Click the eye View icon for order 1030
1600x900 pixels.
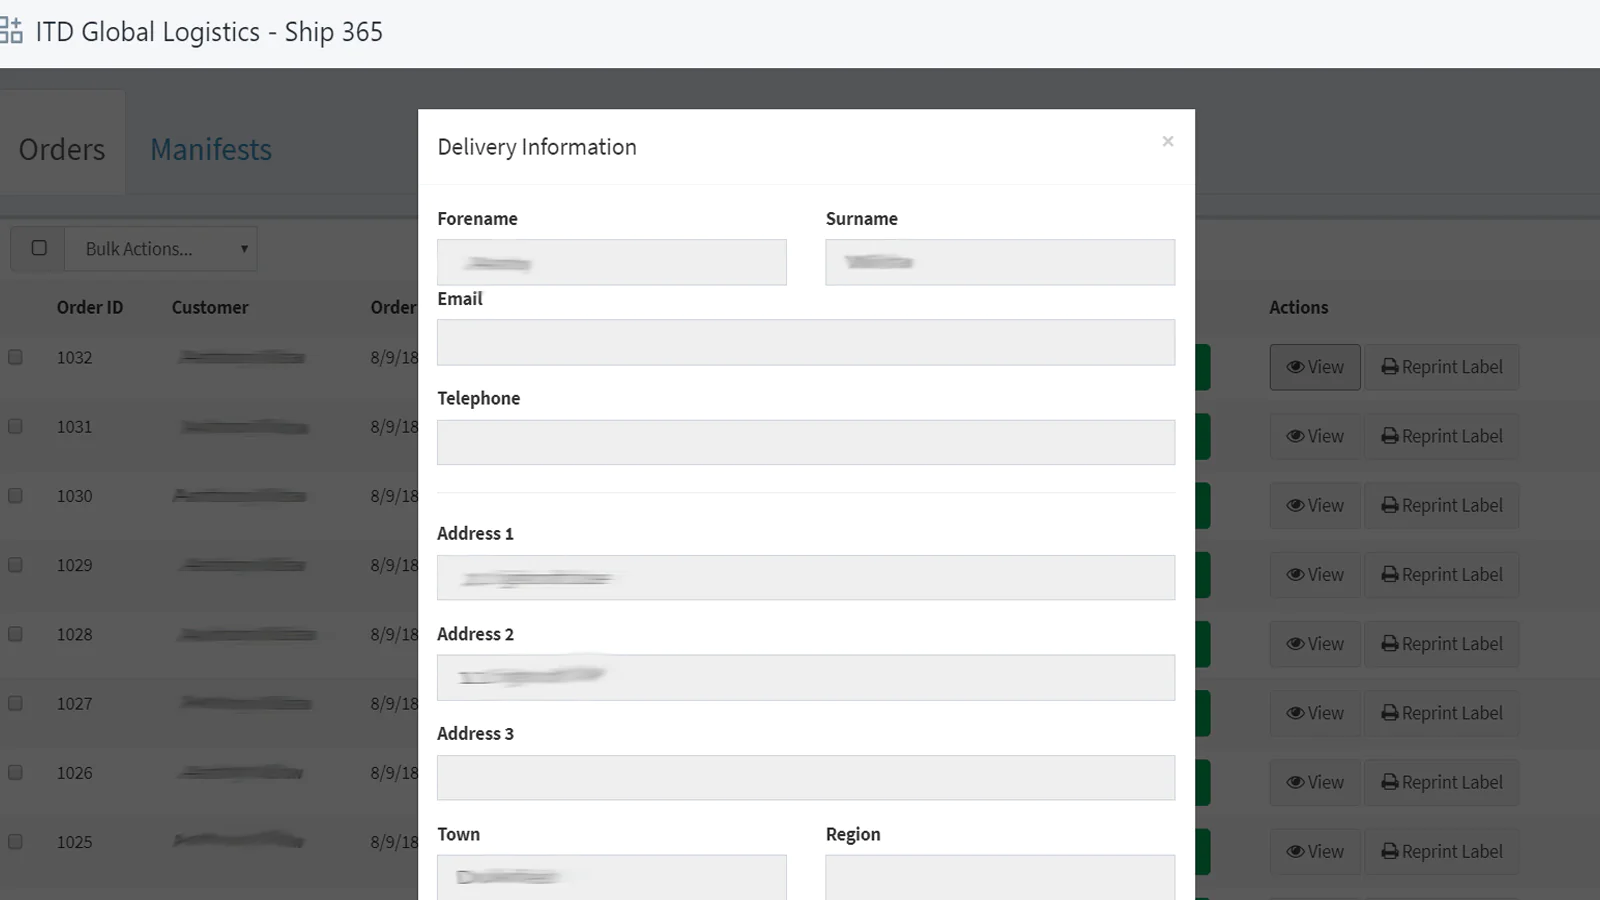pyautogui.click(x=1295, y=506)
